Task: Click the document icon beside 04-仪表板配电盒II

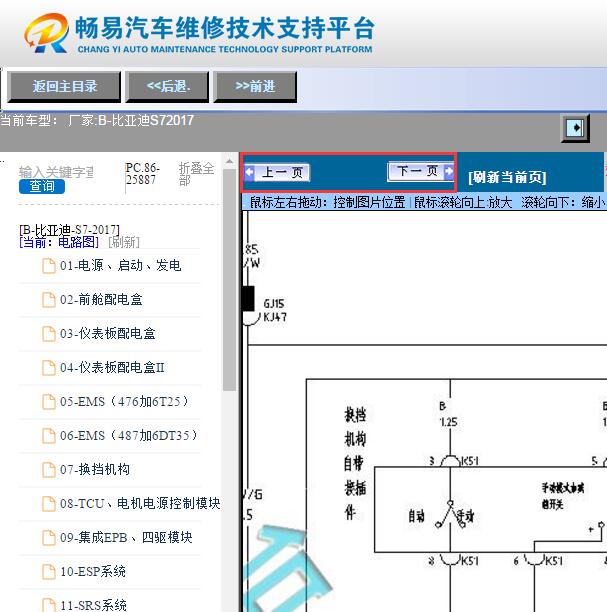Action: (x=49, y=368)
